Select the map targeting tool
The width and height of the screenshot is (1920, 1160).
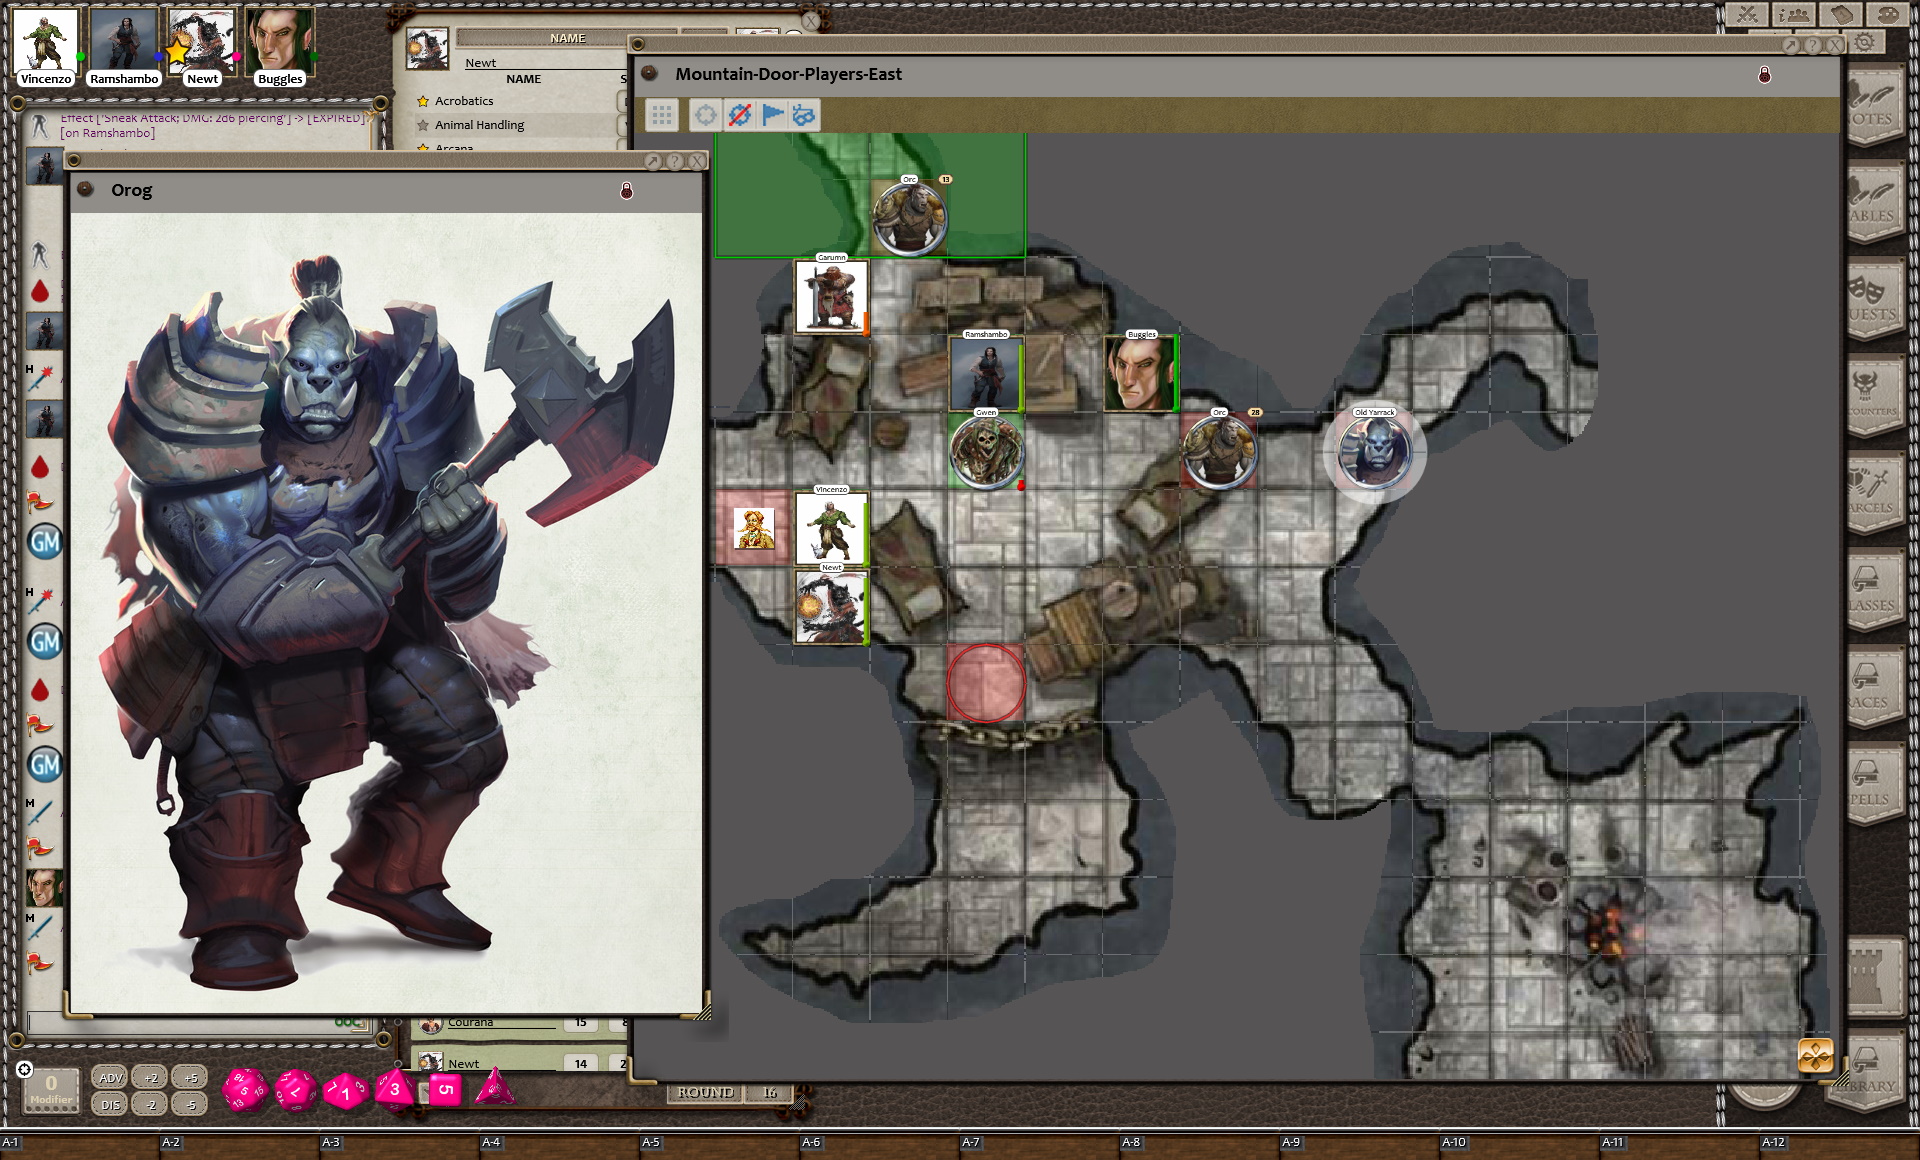tap(705, 115)
